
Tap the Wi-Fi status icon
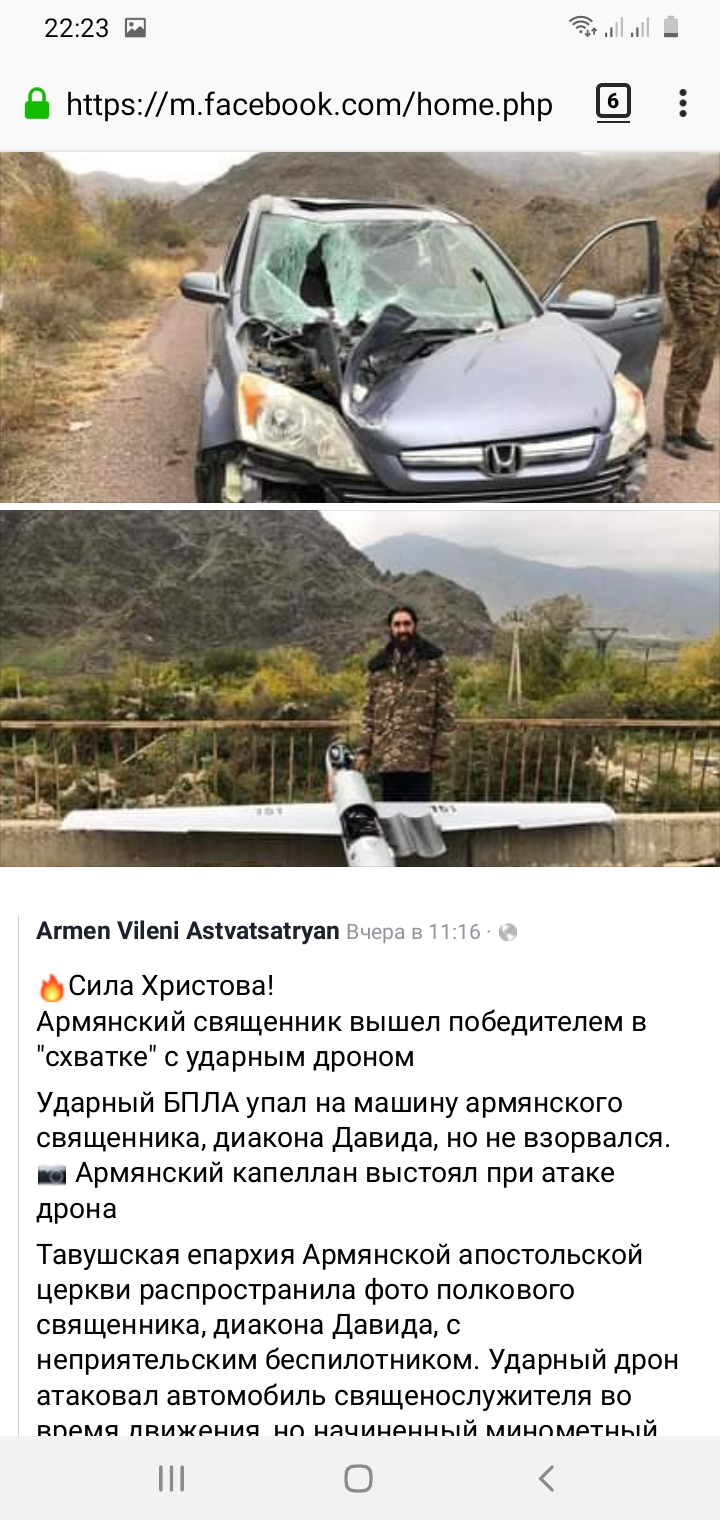582,27
